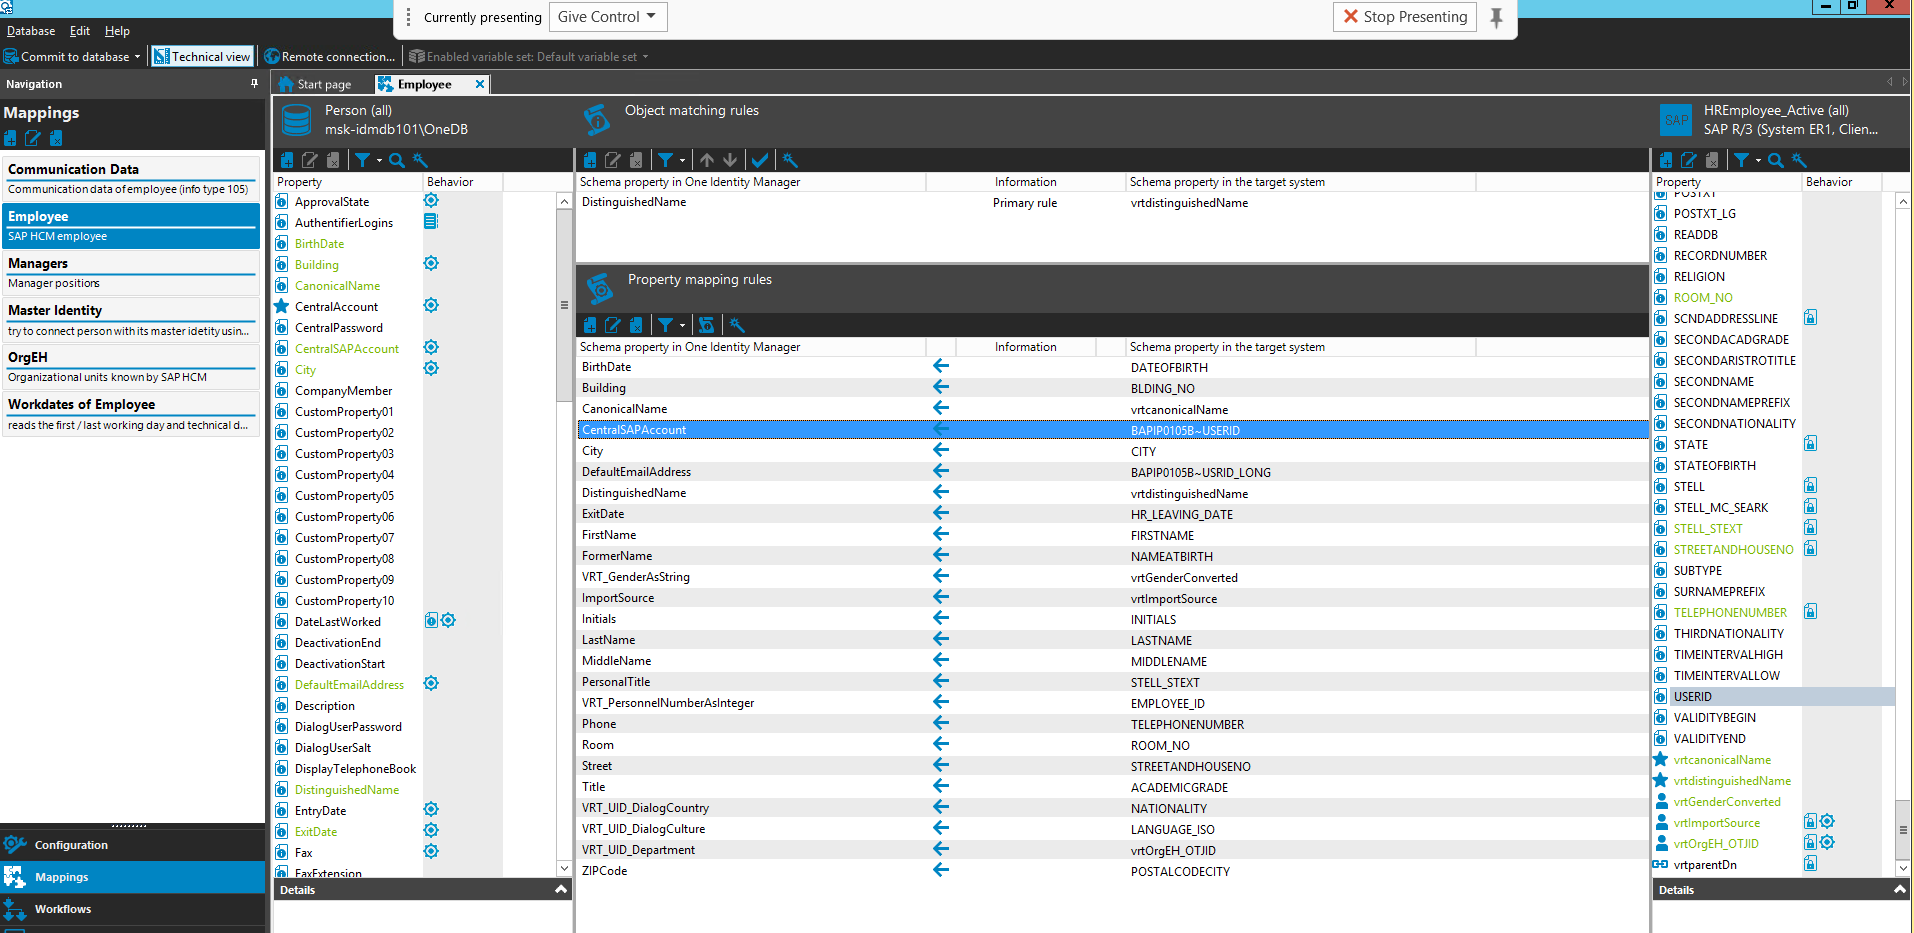The width and height of the screenshot is (1914, 933).
Task: Click the magic wand icon in property mapping toolbar
Action: pyautogui.click(x=737, y=325)
